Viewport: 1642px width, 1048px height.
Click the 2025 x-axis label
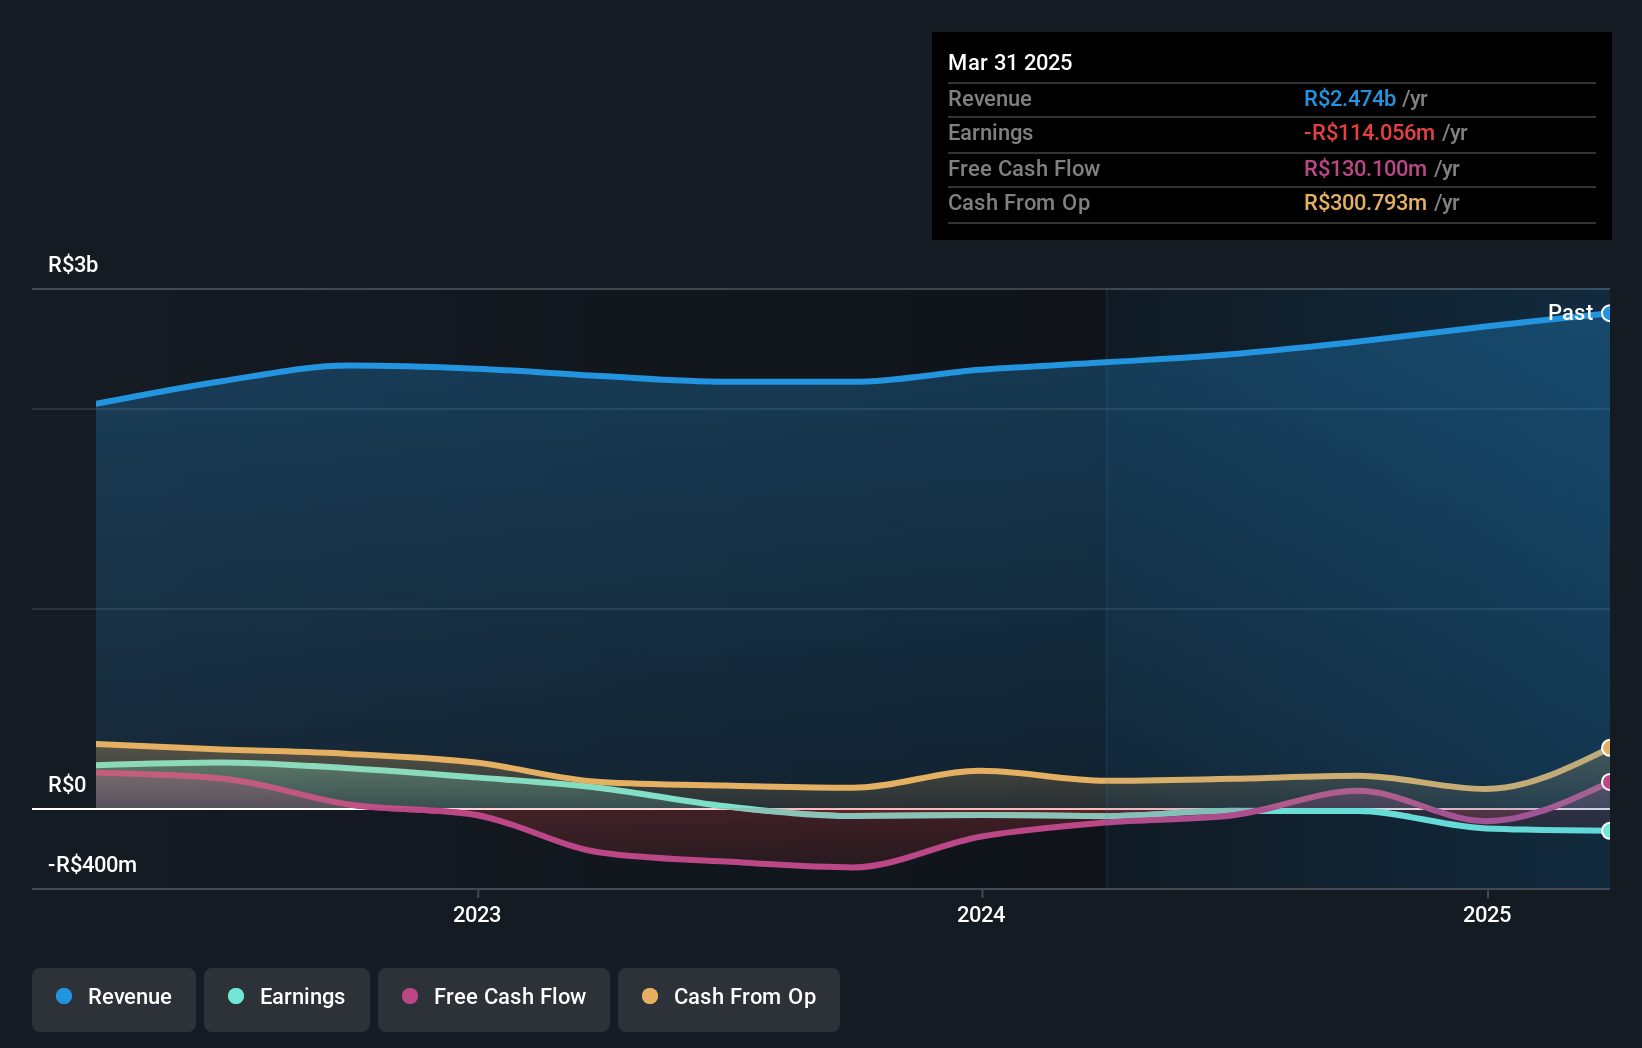tap(1487, 914)
